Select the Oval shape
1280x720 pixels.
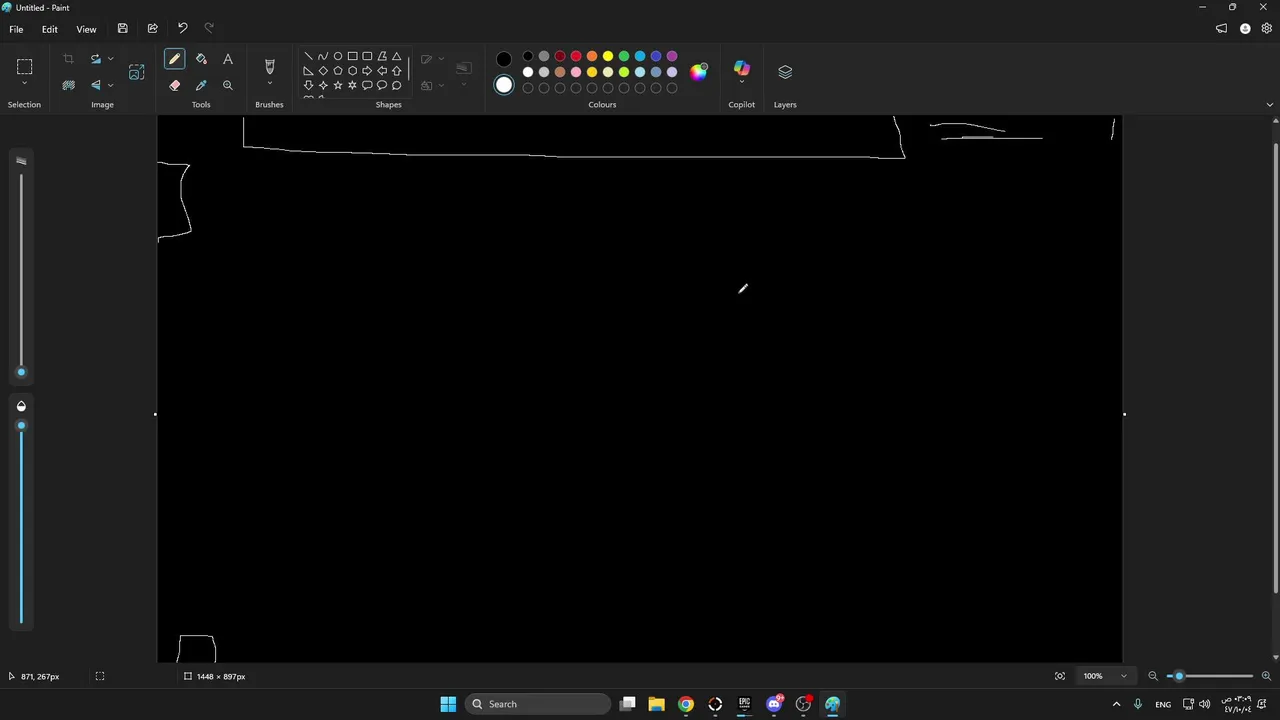(x=338, y=56)
